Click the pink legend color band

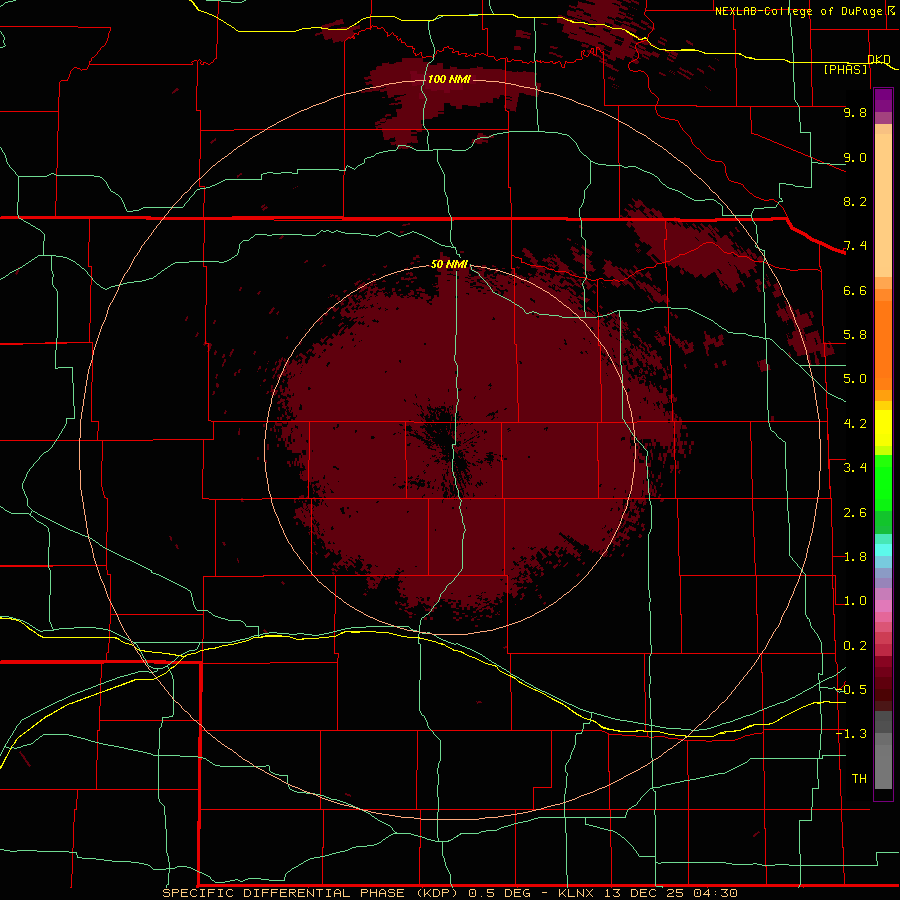(883, 606)
